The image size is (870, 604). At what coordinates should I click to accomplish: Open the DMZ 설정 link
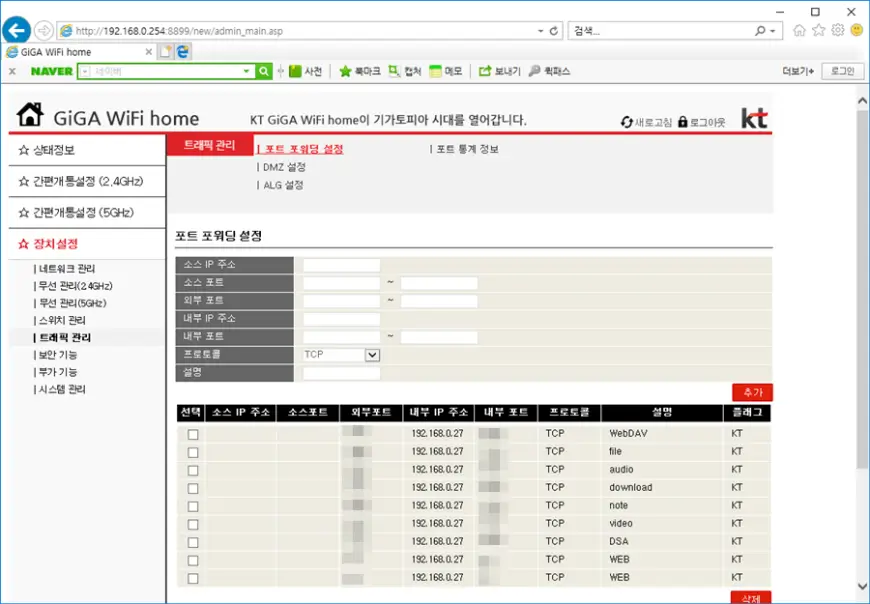283,167
